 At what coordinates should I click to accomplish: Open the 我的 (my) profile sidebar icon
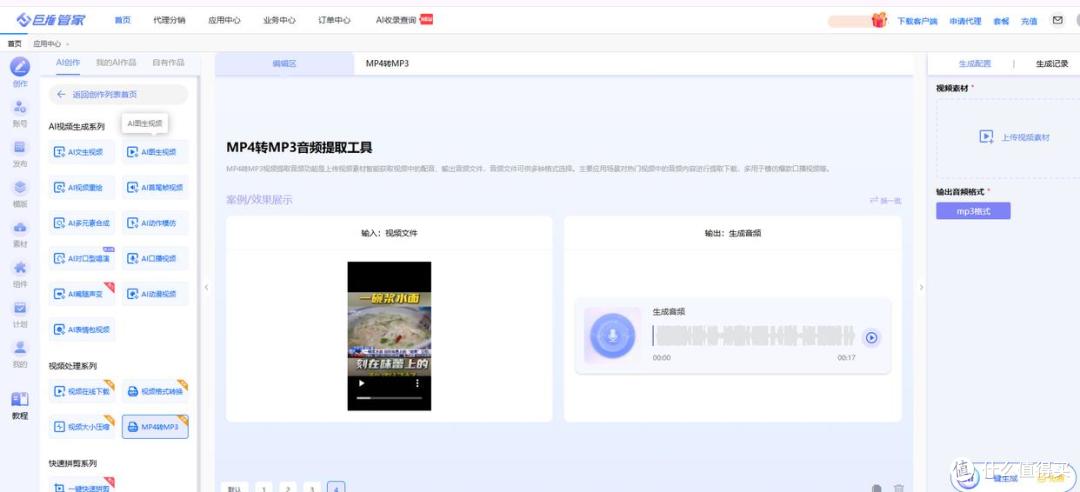tap(21, 347)
